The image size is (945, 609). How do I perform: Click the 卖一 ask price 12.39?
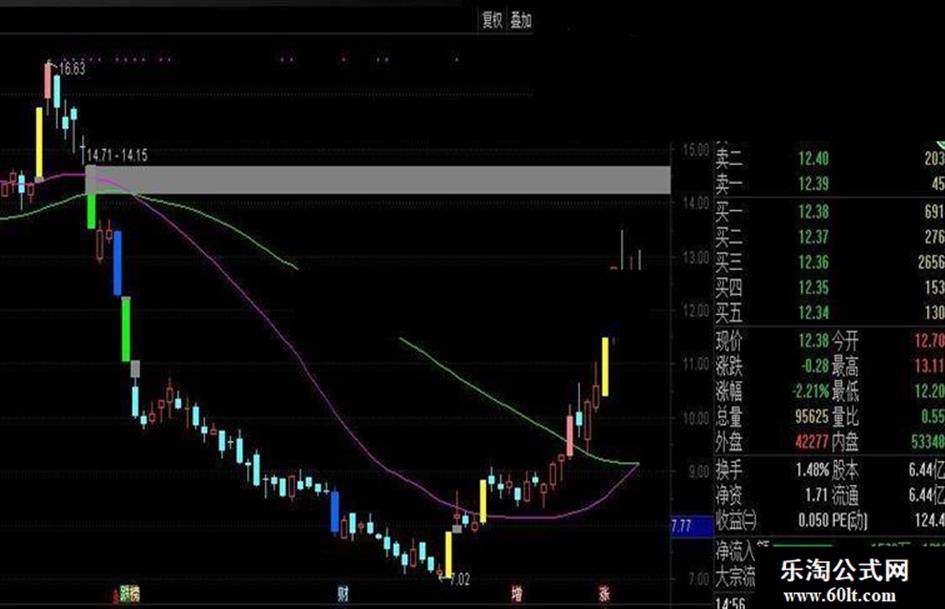pyautogui.click(x=814, y=184)
